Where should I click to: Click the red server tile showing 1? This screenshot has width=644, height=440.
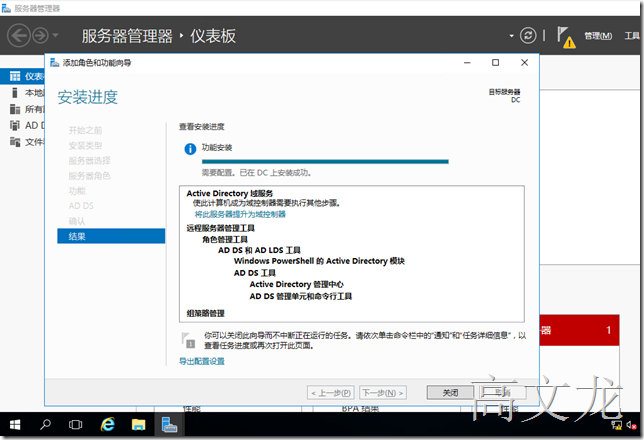579,330
